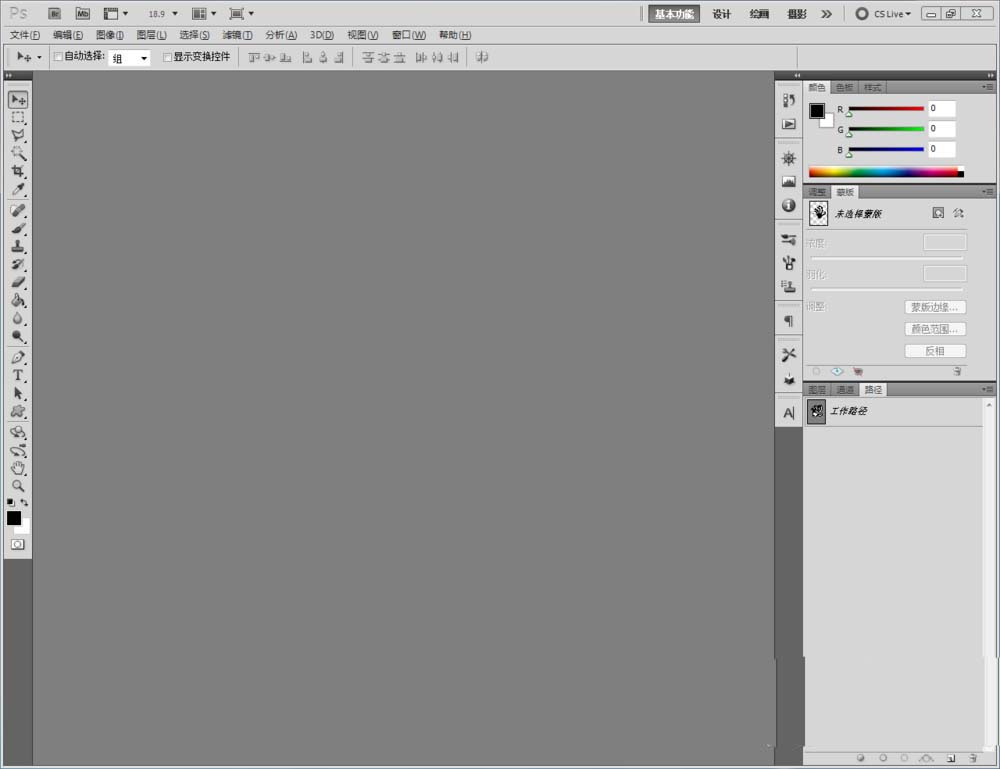
Task: Select the Zoom tool
Action: pos(18,486)
